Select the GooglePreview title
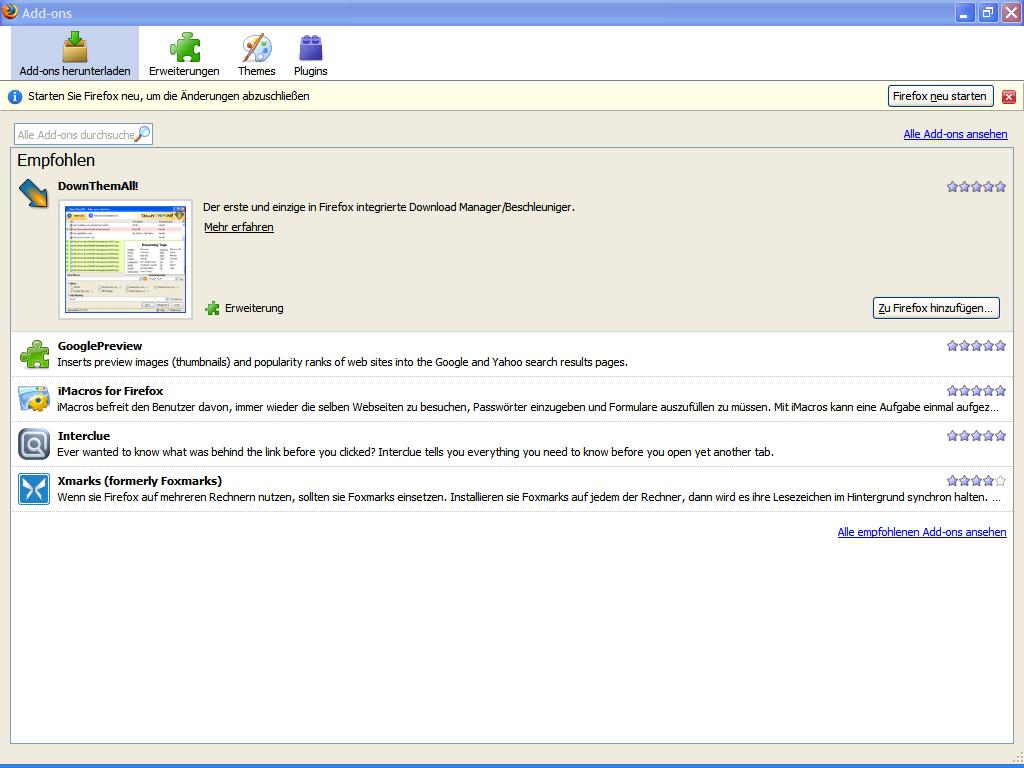Image resolution: width=1024 pixels, height=768 pixels. (100, 346)
